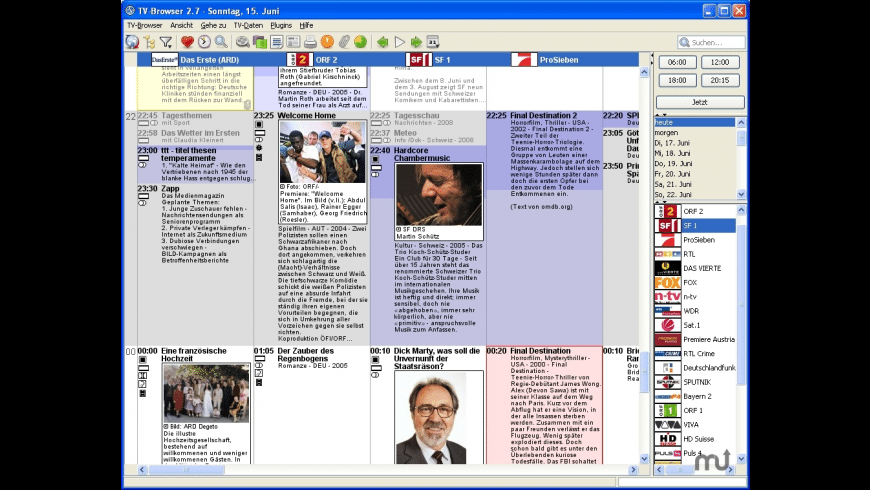870x490 pixels.
Task: Select Premiere Austria in channel list
Action: [695, 339]
